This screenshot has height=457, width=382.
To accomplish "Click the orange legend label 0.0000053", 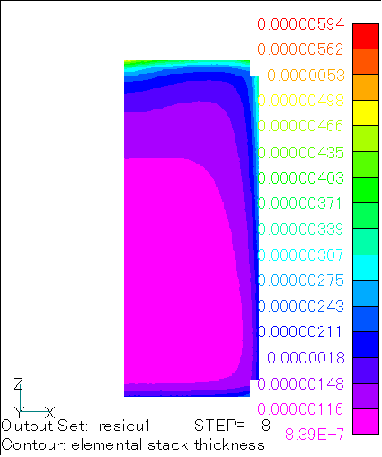I will point(306,75).
